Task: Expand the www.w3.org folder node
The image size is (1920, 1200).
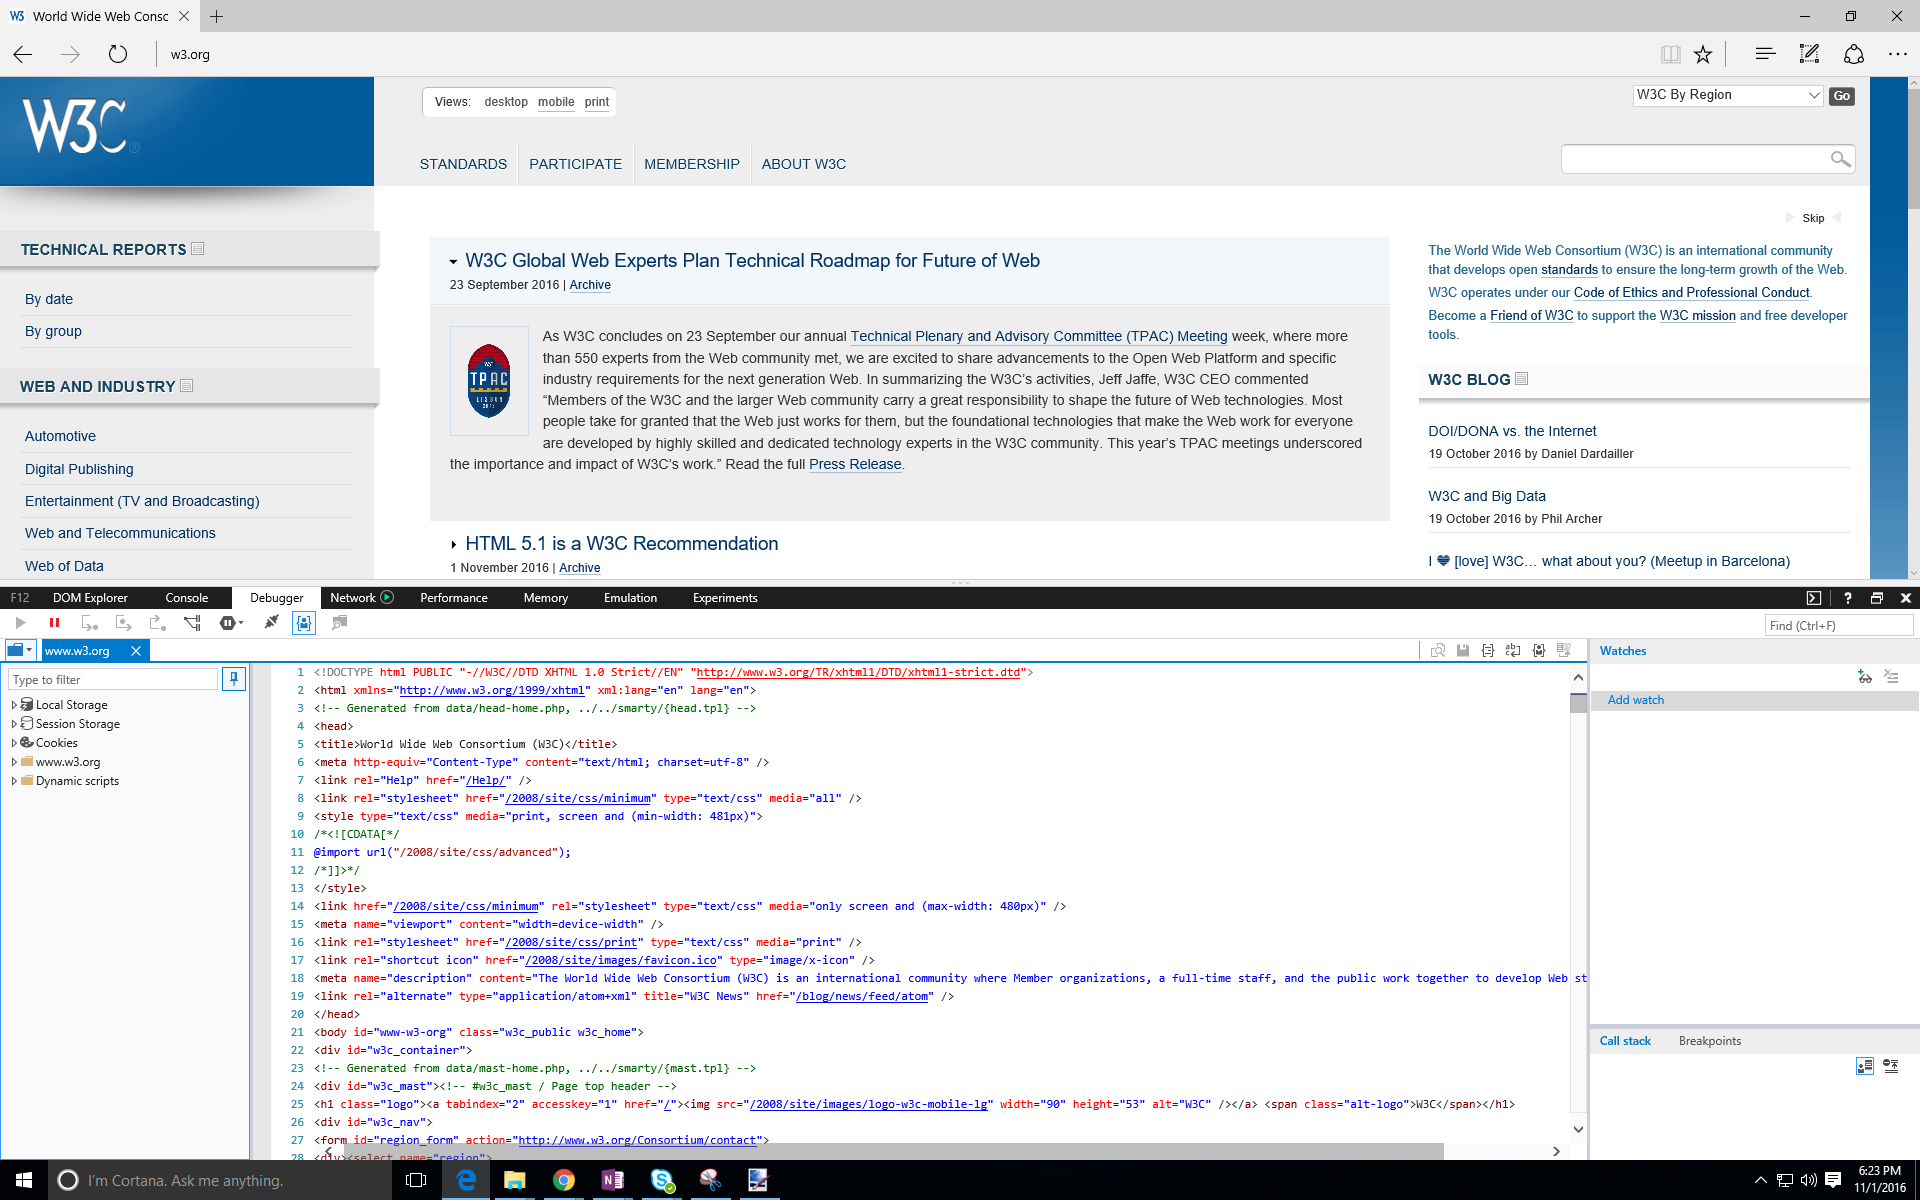Action: [14, 762]
